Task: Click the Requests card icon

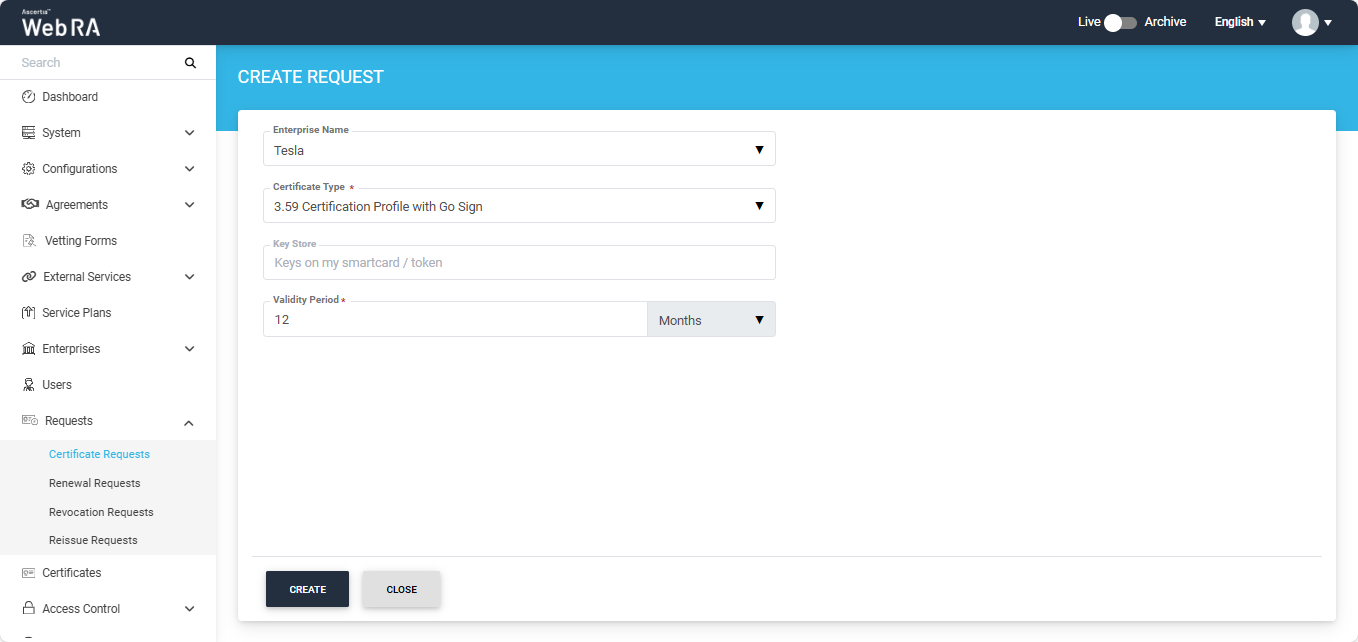Action: [x=30, y=421]
